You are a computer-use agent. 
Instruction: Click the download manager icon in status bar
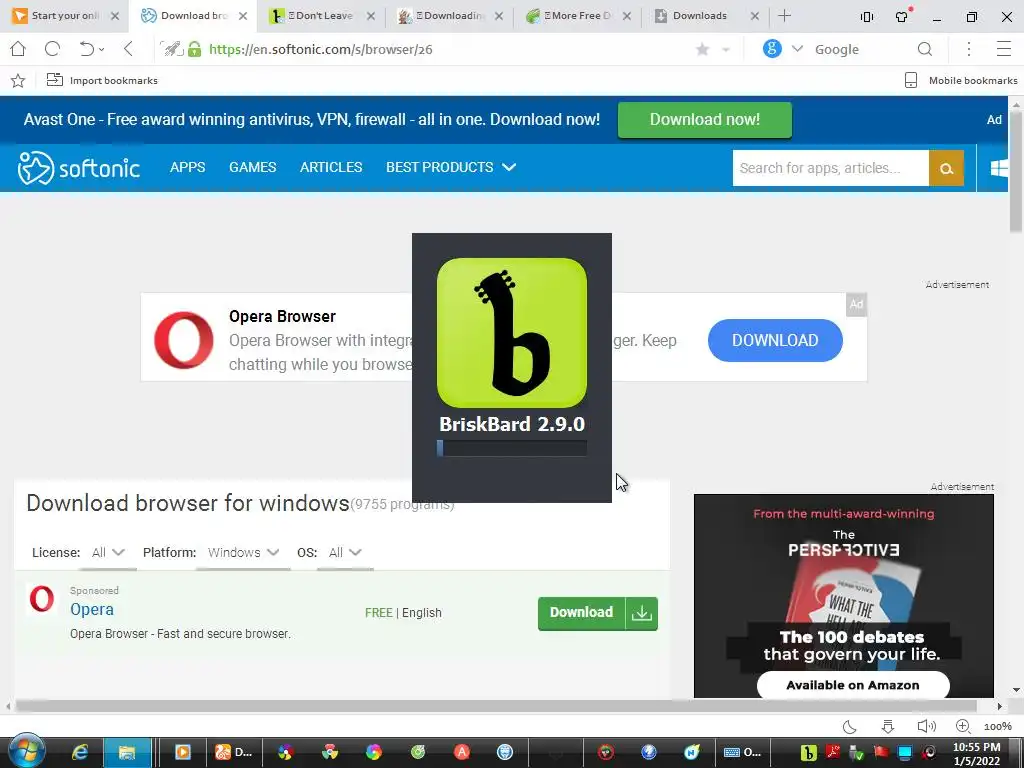[x=888, y=726]
